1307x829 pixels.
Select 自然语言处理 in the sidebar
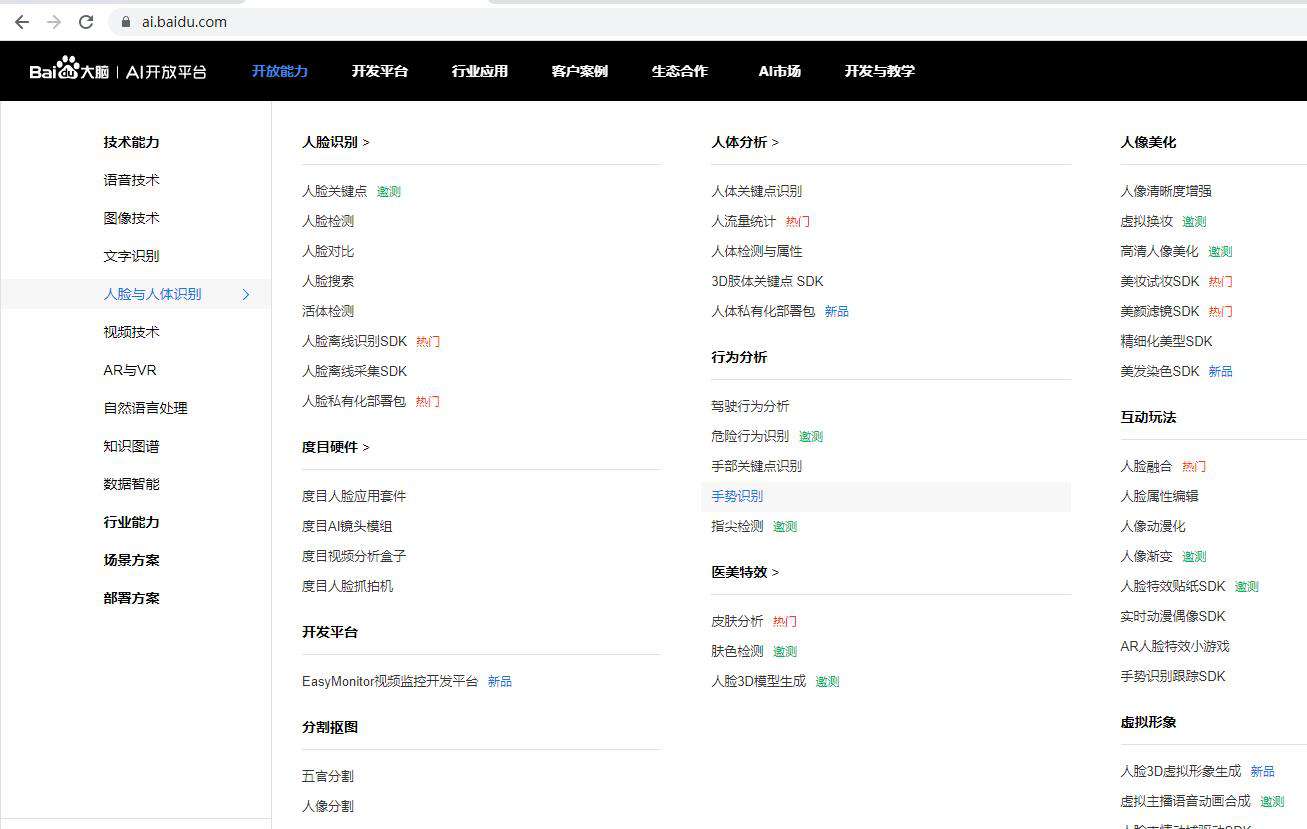tap(146, 408)
